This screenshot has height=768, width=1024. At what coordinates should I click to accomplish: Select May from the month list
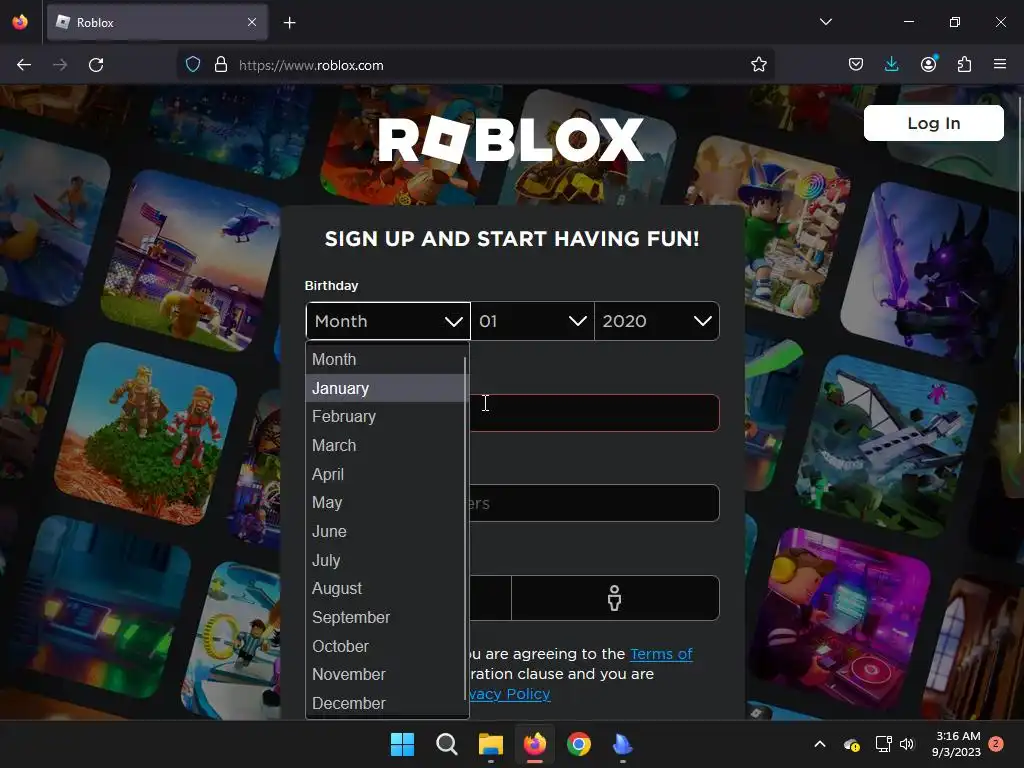click(385, 503)
